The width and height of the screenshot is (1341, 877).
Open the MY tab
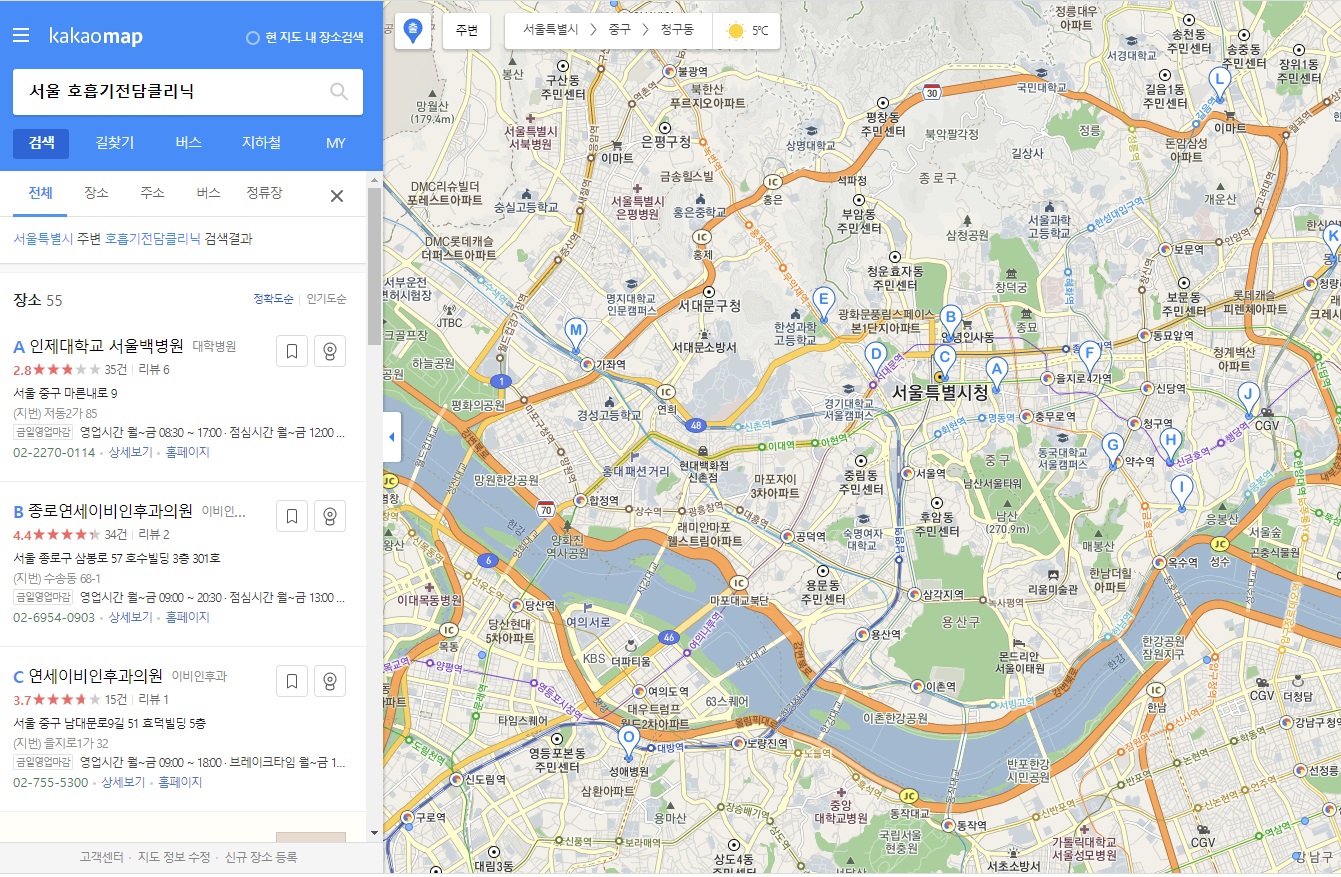click(335, 143)
